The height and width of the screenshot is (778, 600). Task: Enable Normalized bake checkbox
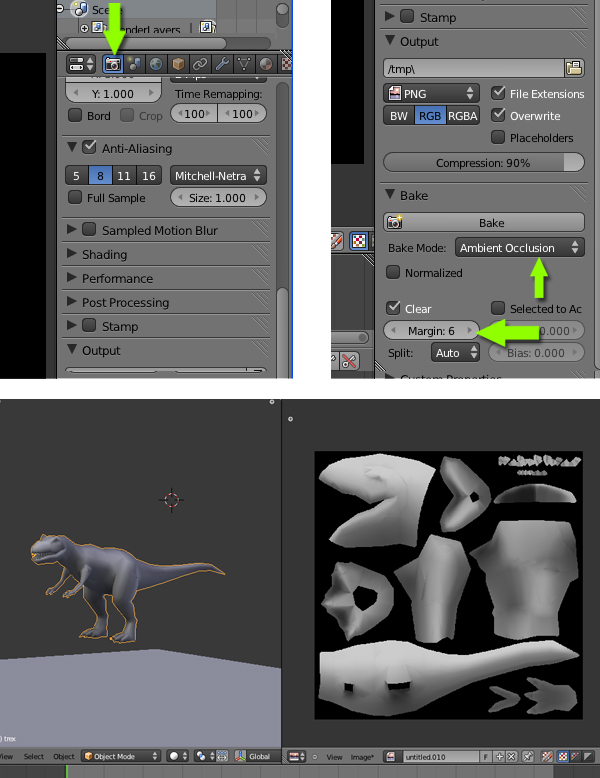coord(393,272)
